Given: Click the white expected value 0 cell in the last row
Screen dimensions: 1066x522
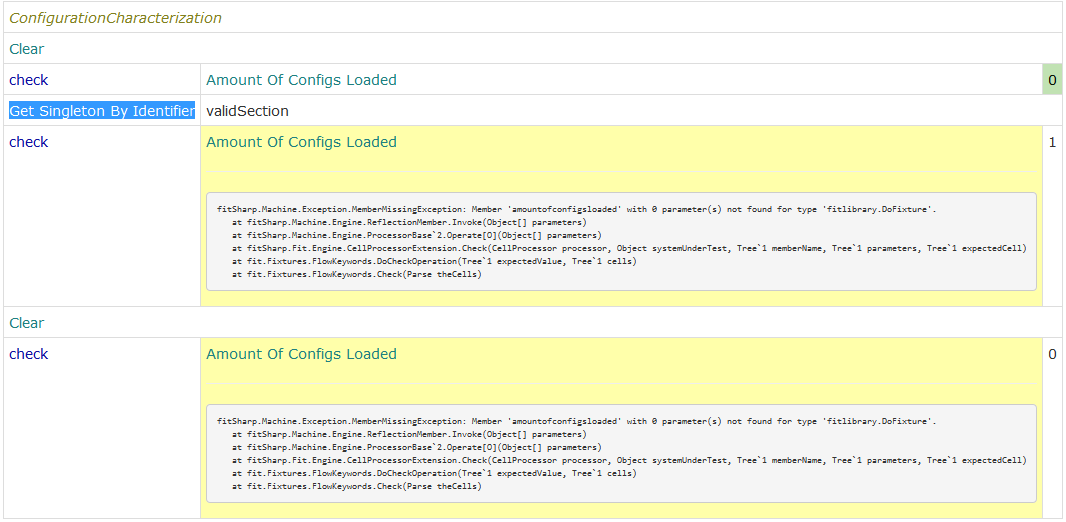Looking at the screenshot, I should pyautogui.click(x=1052, y=354).
